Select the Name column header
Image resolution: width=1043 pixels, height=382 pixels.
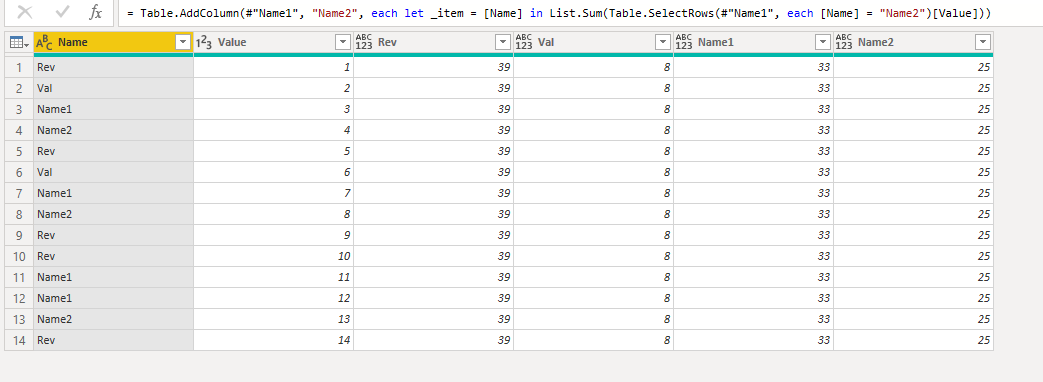point(113,43)
